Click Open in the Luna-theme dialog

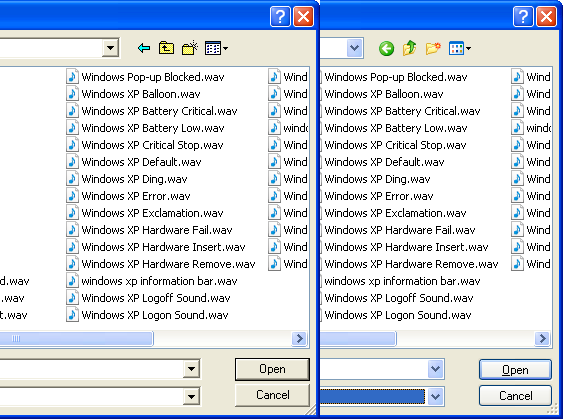pyautogui.click(x=515, y=369)
